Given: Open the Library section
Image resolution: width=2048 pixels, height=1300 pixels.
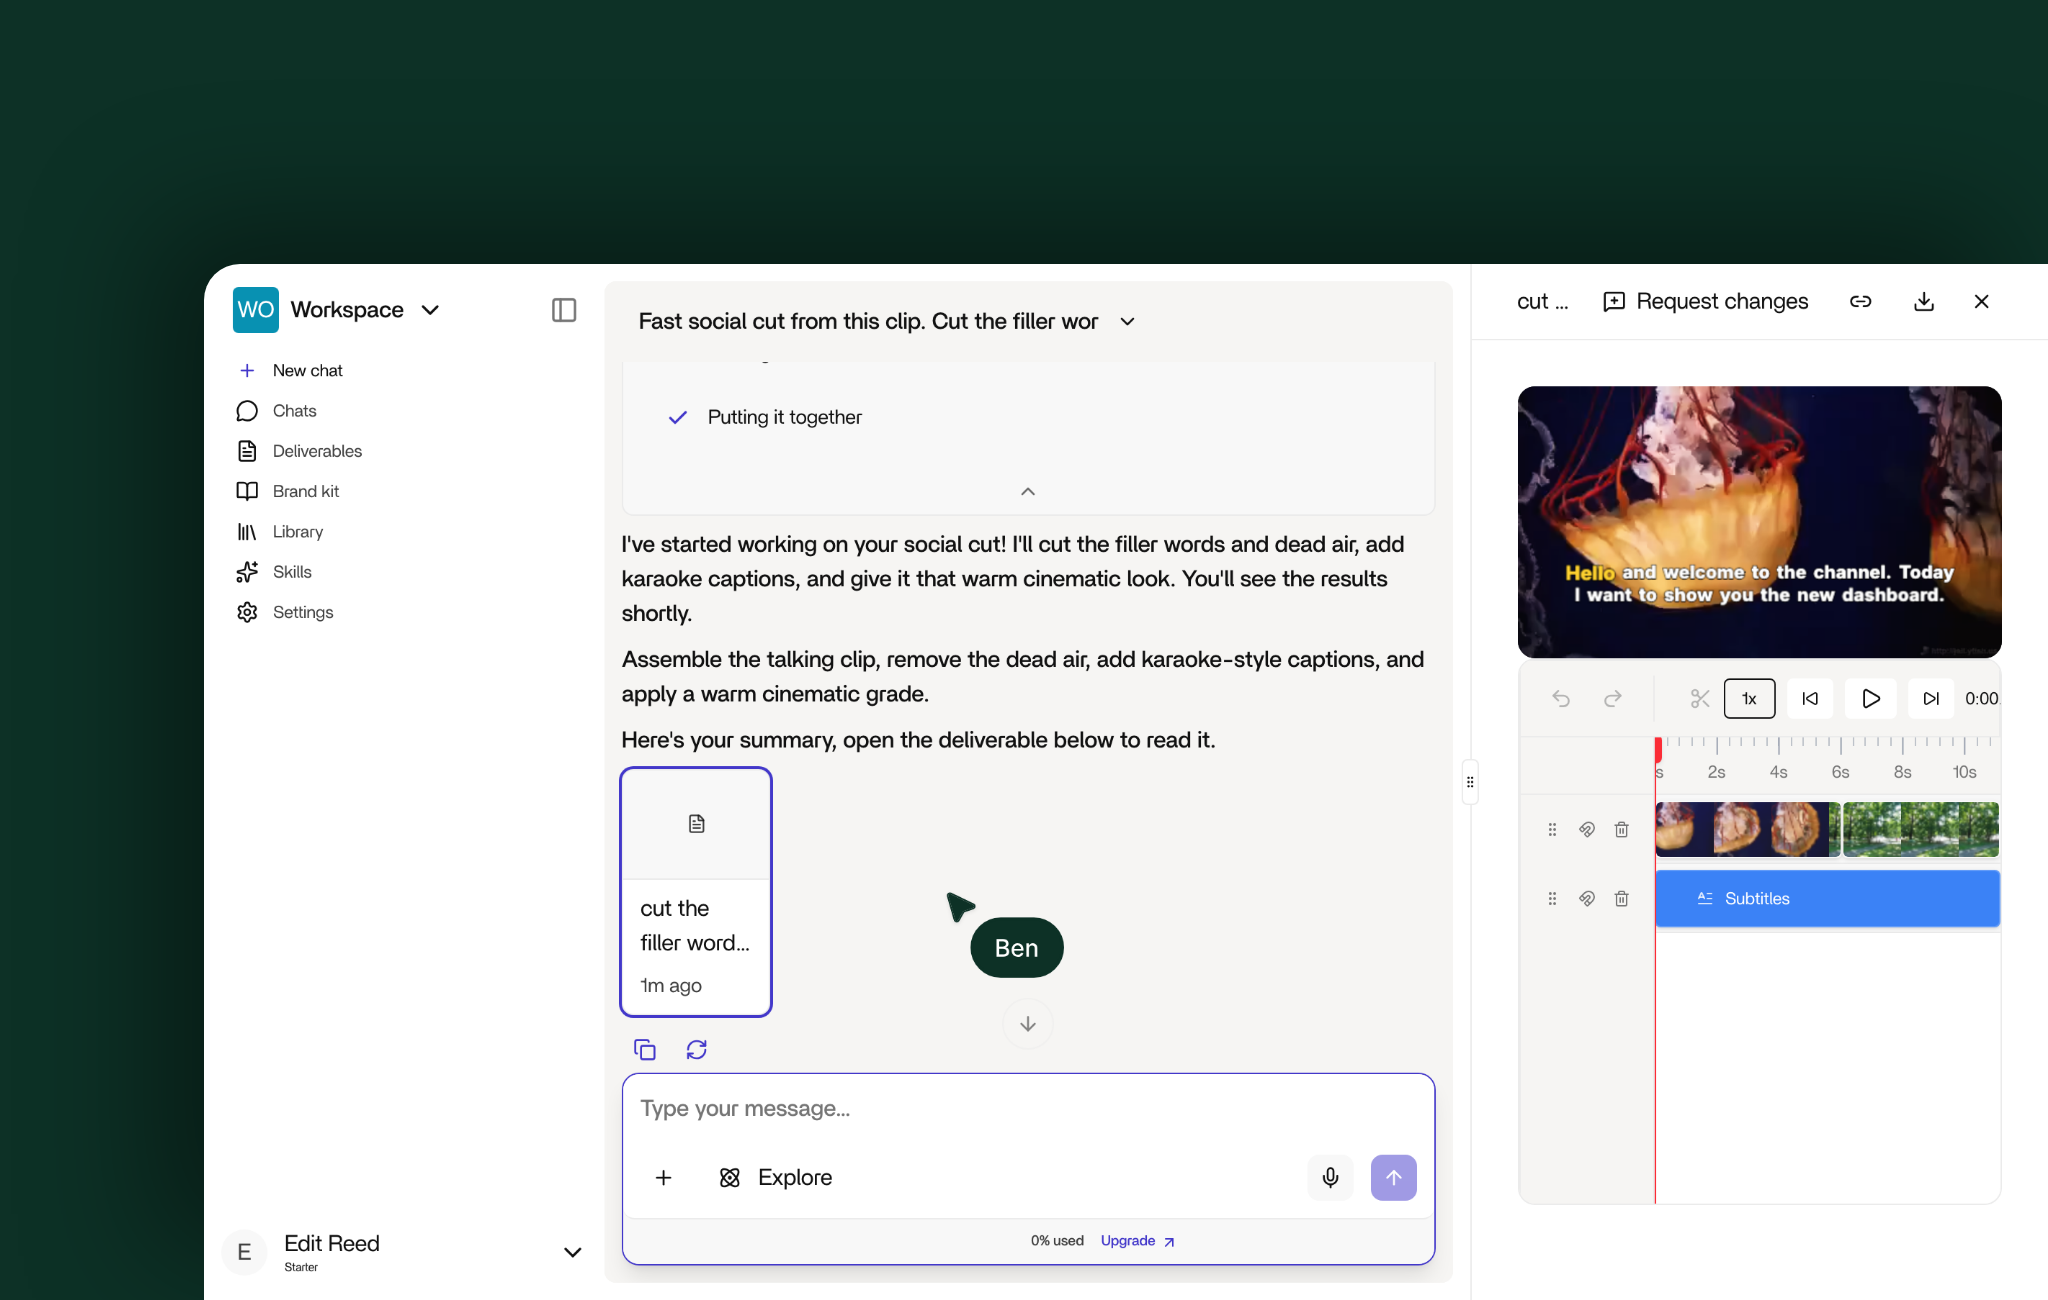Looking at the screenshot, I should [280, 532].
